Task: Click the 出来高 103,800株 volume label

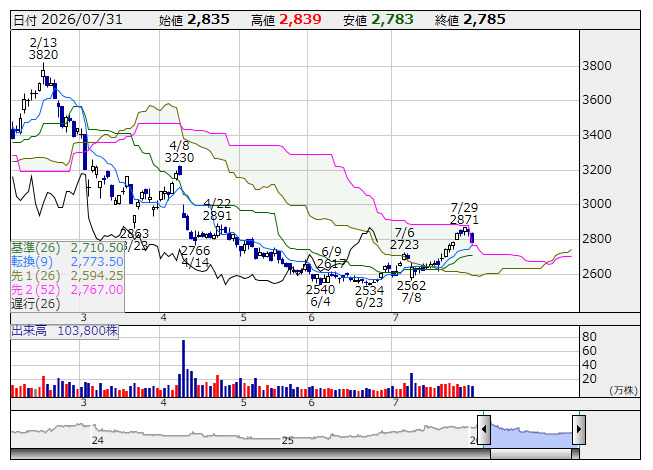Action: click(x=65, y=331)
